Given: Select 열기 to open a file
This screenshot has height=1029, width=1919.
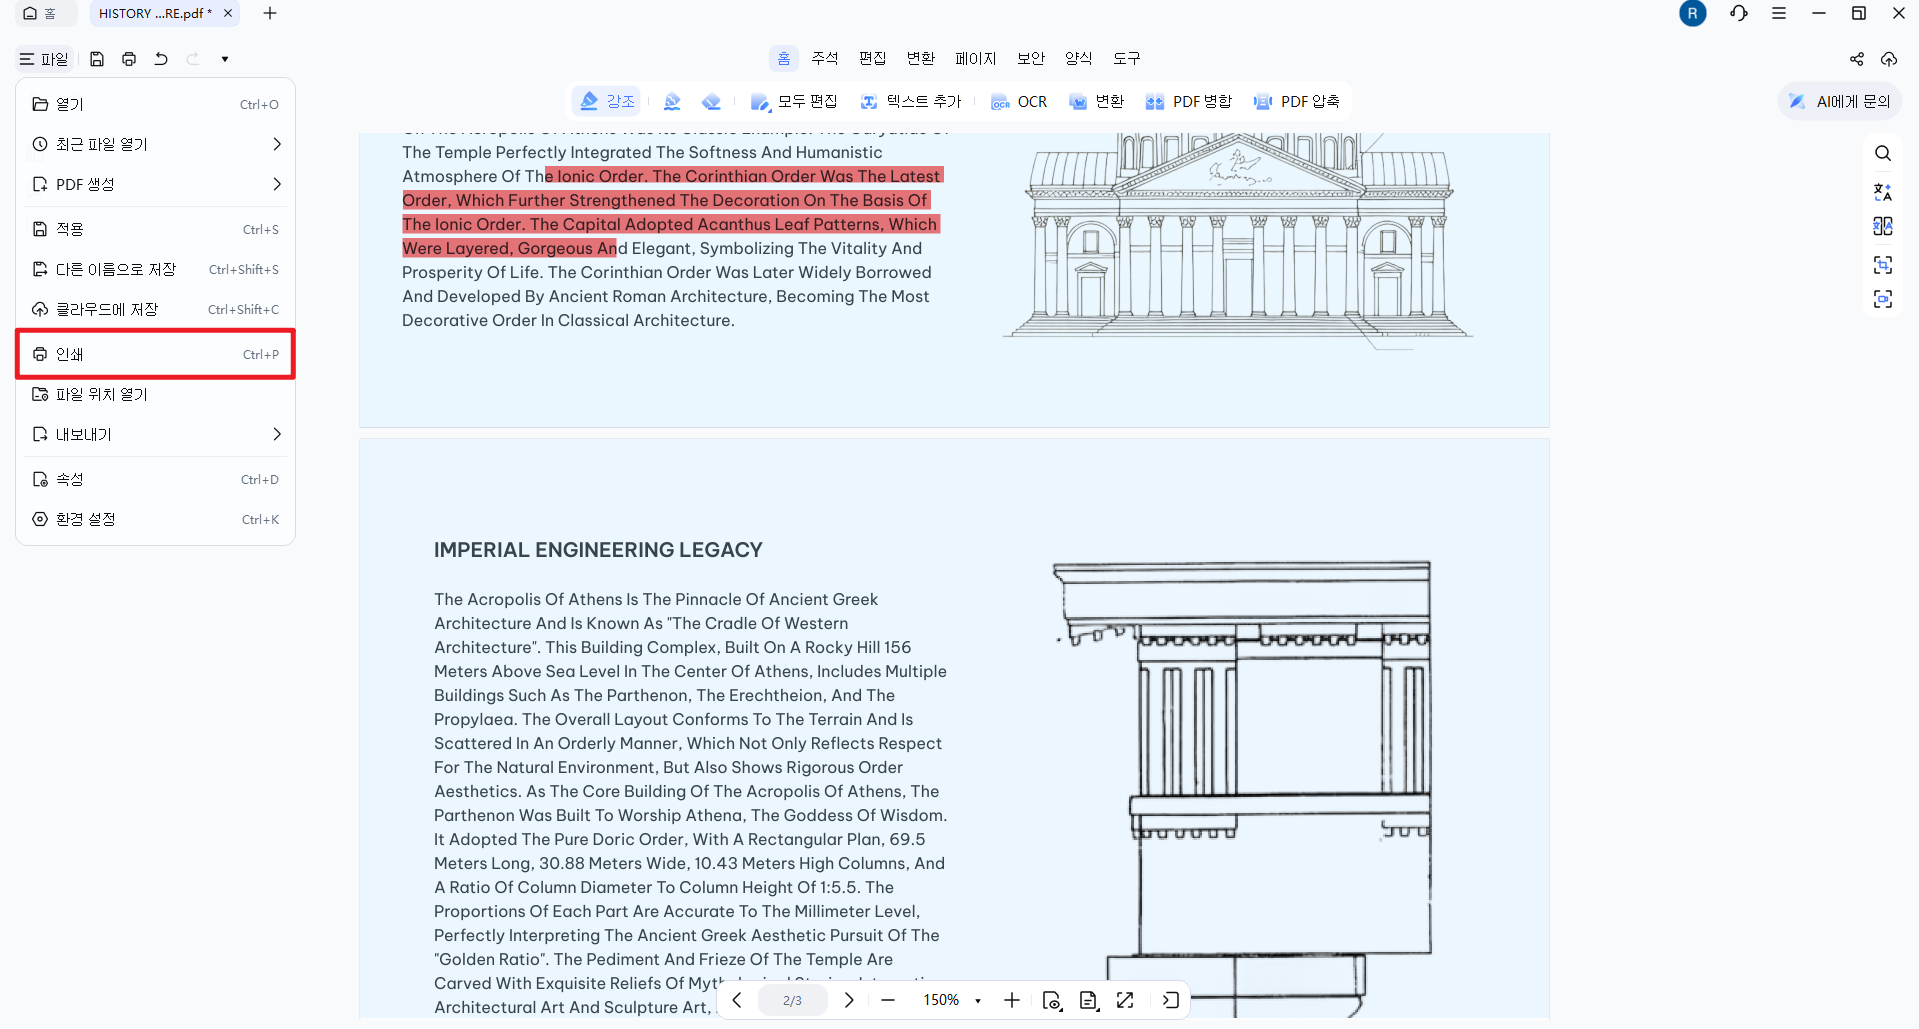Looking at the screenshot, I should [156, 104].
